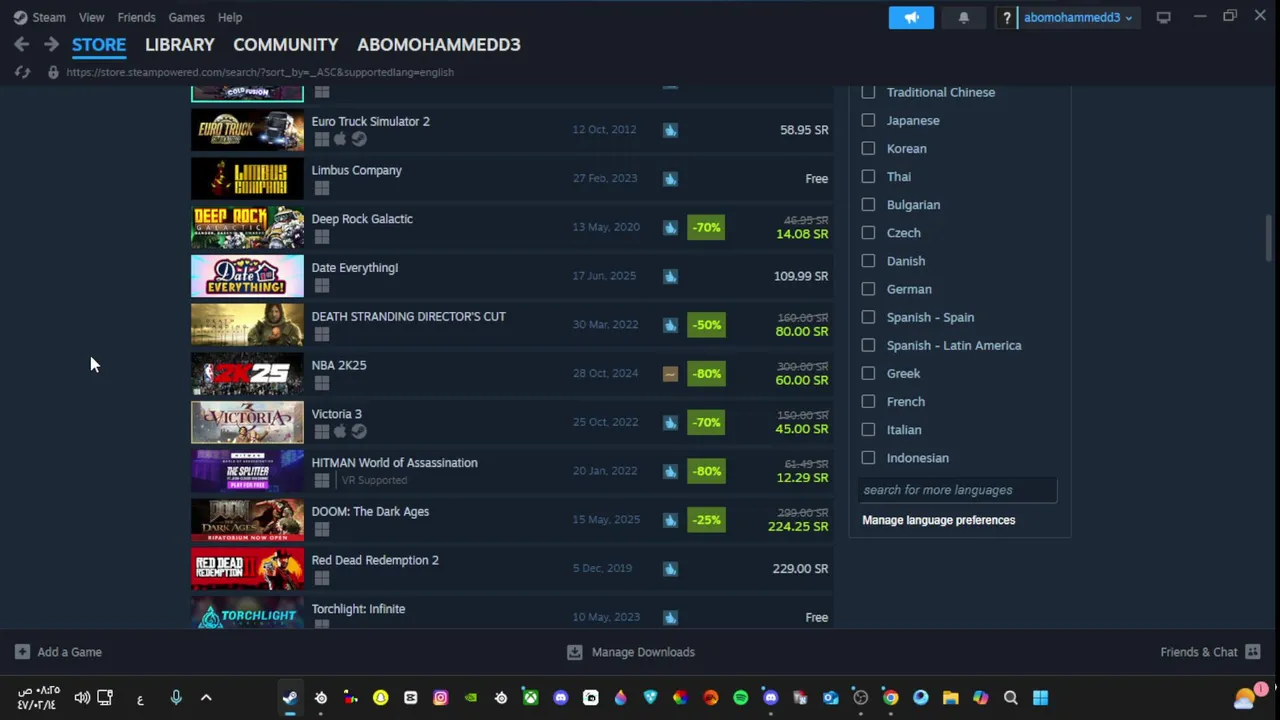The width and height of the screenshot is (1280, 720).
Task: Click the download icon beside Manage Downloads
Action: pyautogui.click(x=574, y=652)
